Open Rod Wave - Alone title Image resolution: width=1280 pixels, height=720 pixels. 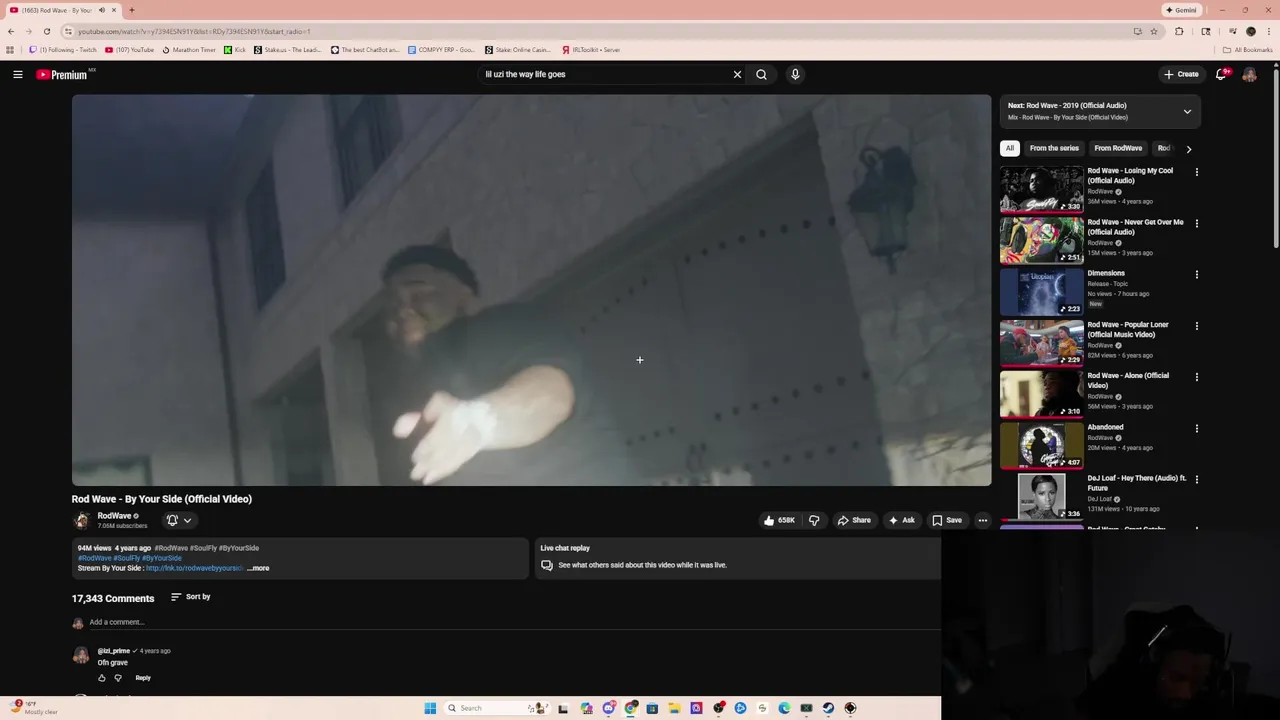1128,380
